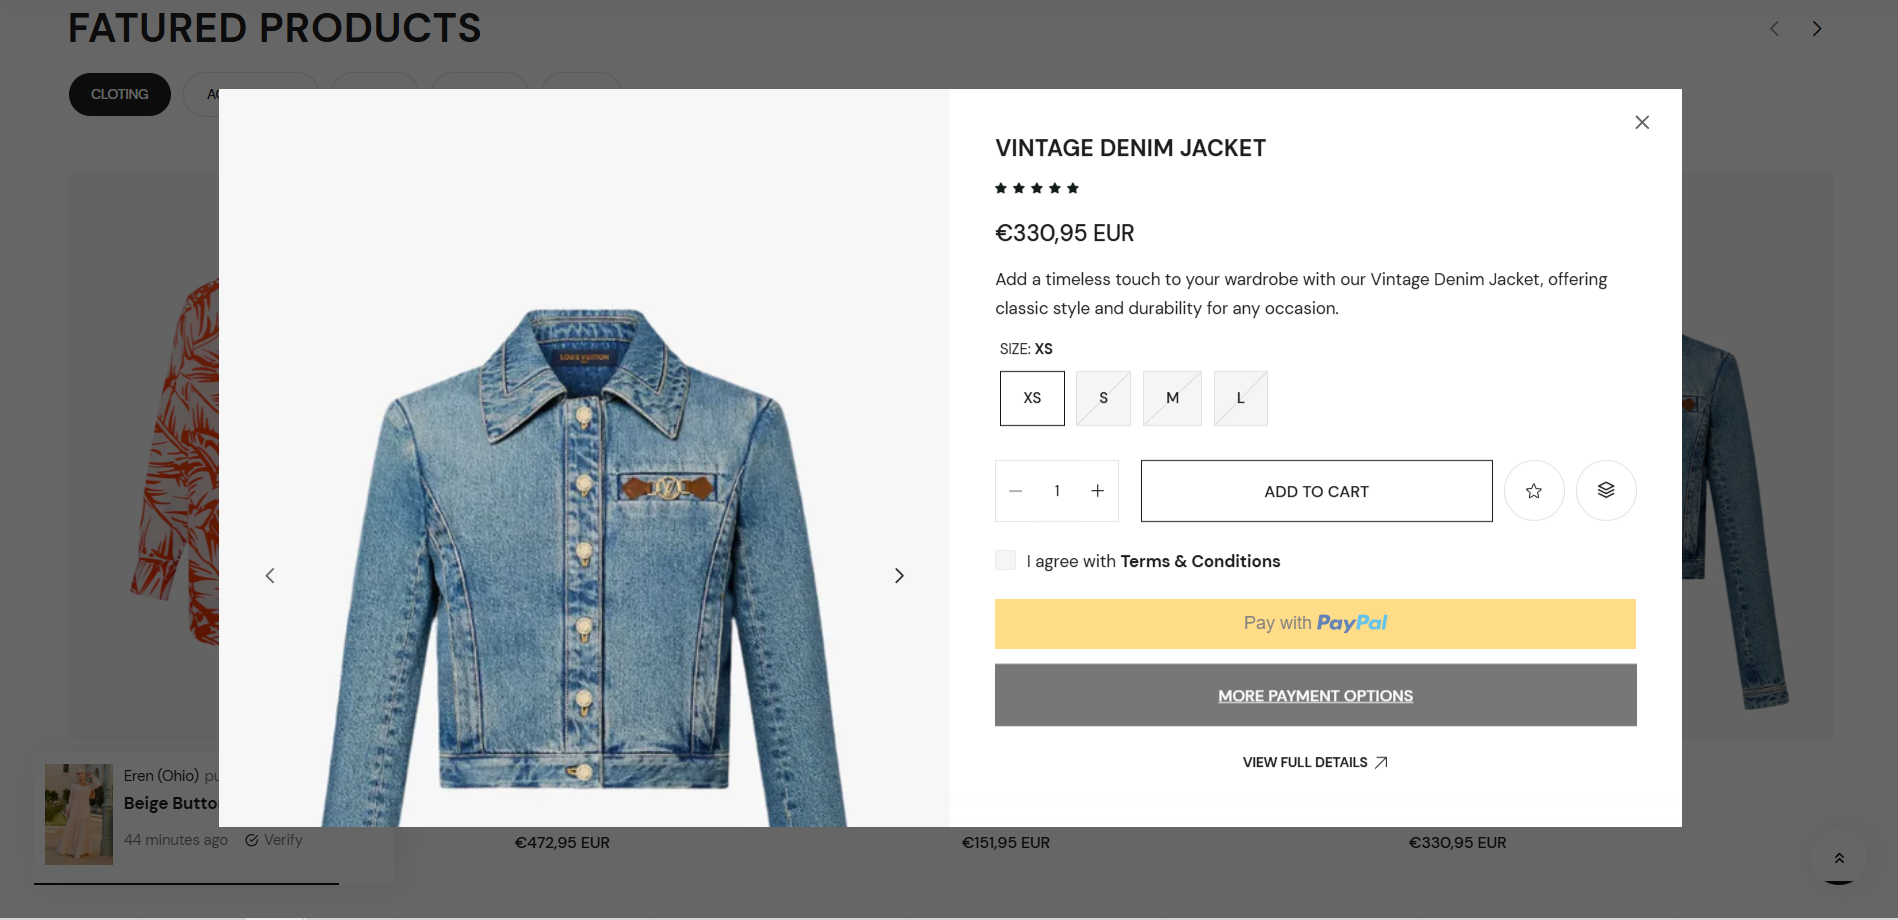Image resolution: width=1898 pixels, height=920 pixels.
Task: Select size XS
Action: tap(1032, 398)
